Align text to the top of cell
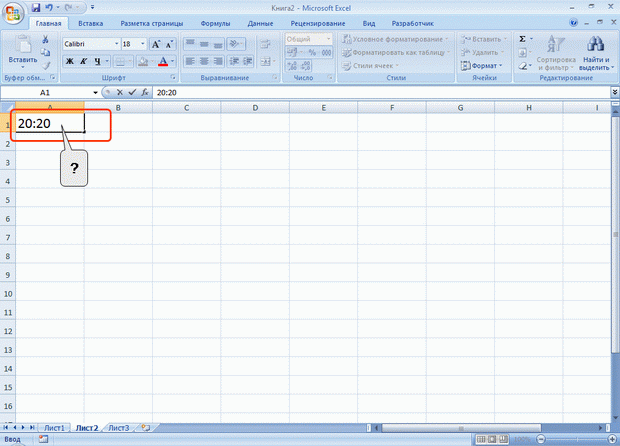620x446 pixels. click(x=190, y=43)
